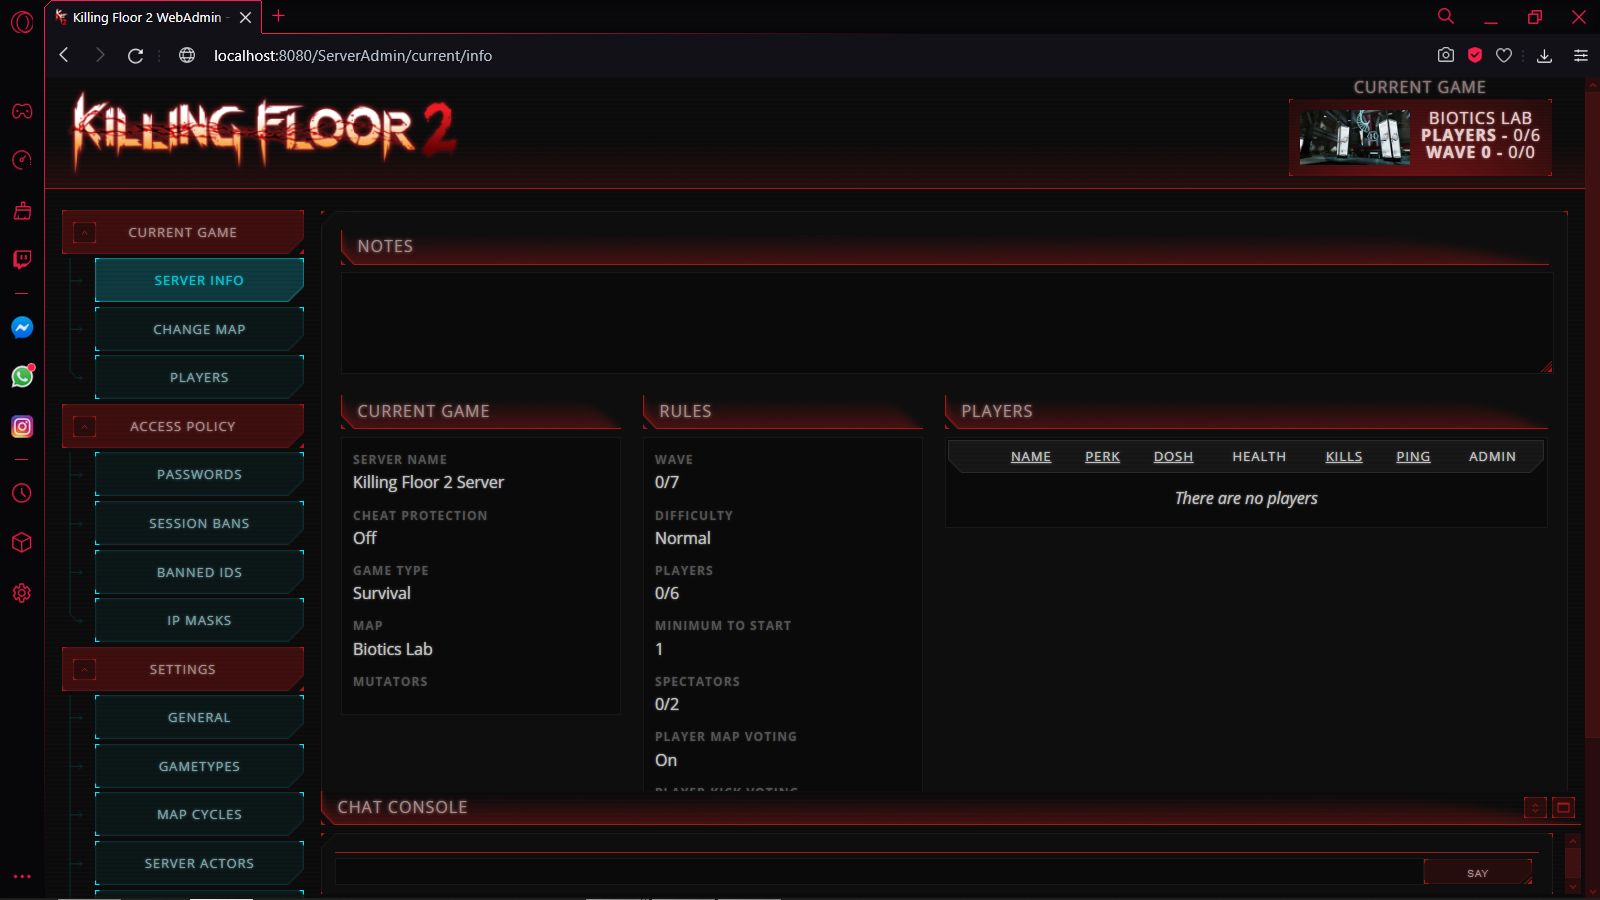Open WhatsApp in the sidebar
Screen dimensions: 1600x900
[22, 376]
